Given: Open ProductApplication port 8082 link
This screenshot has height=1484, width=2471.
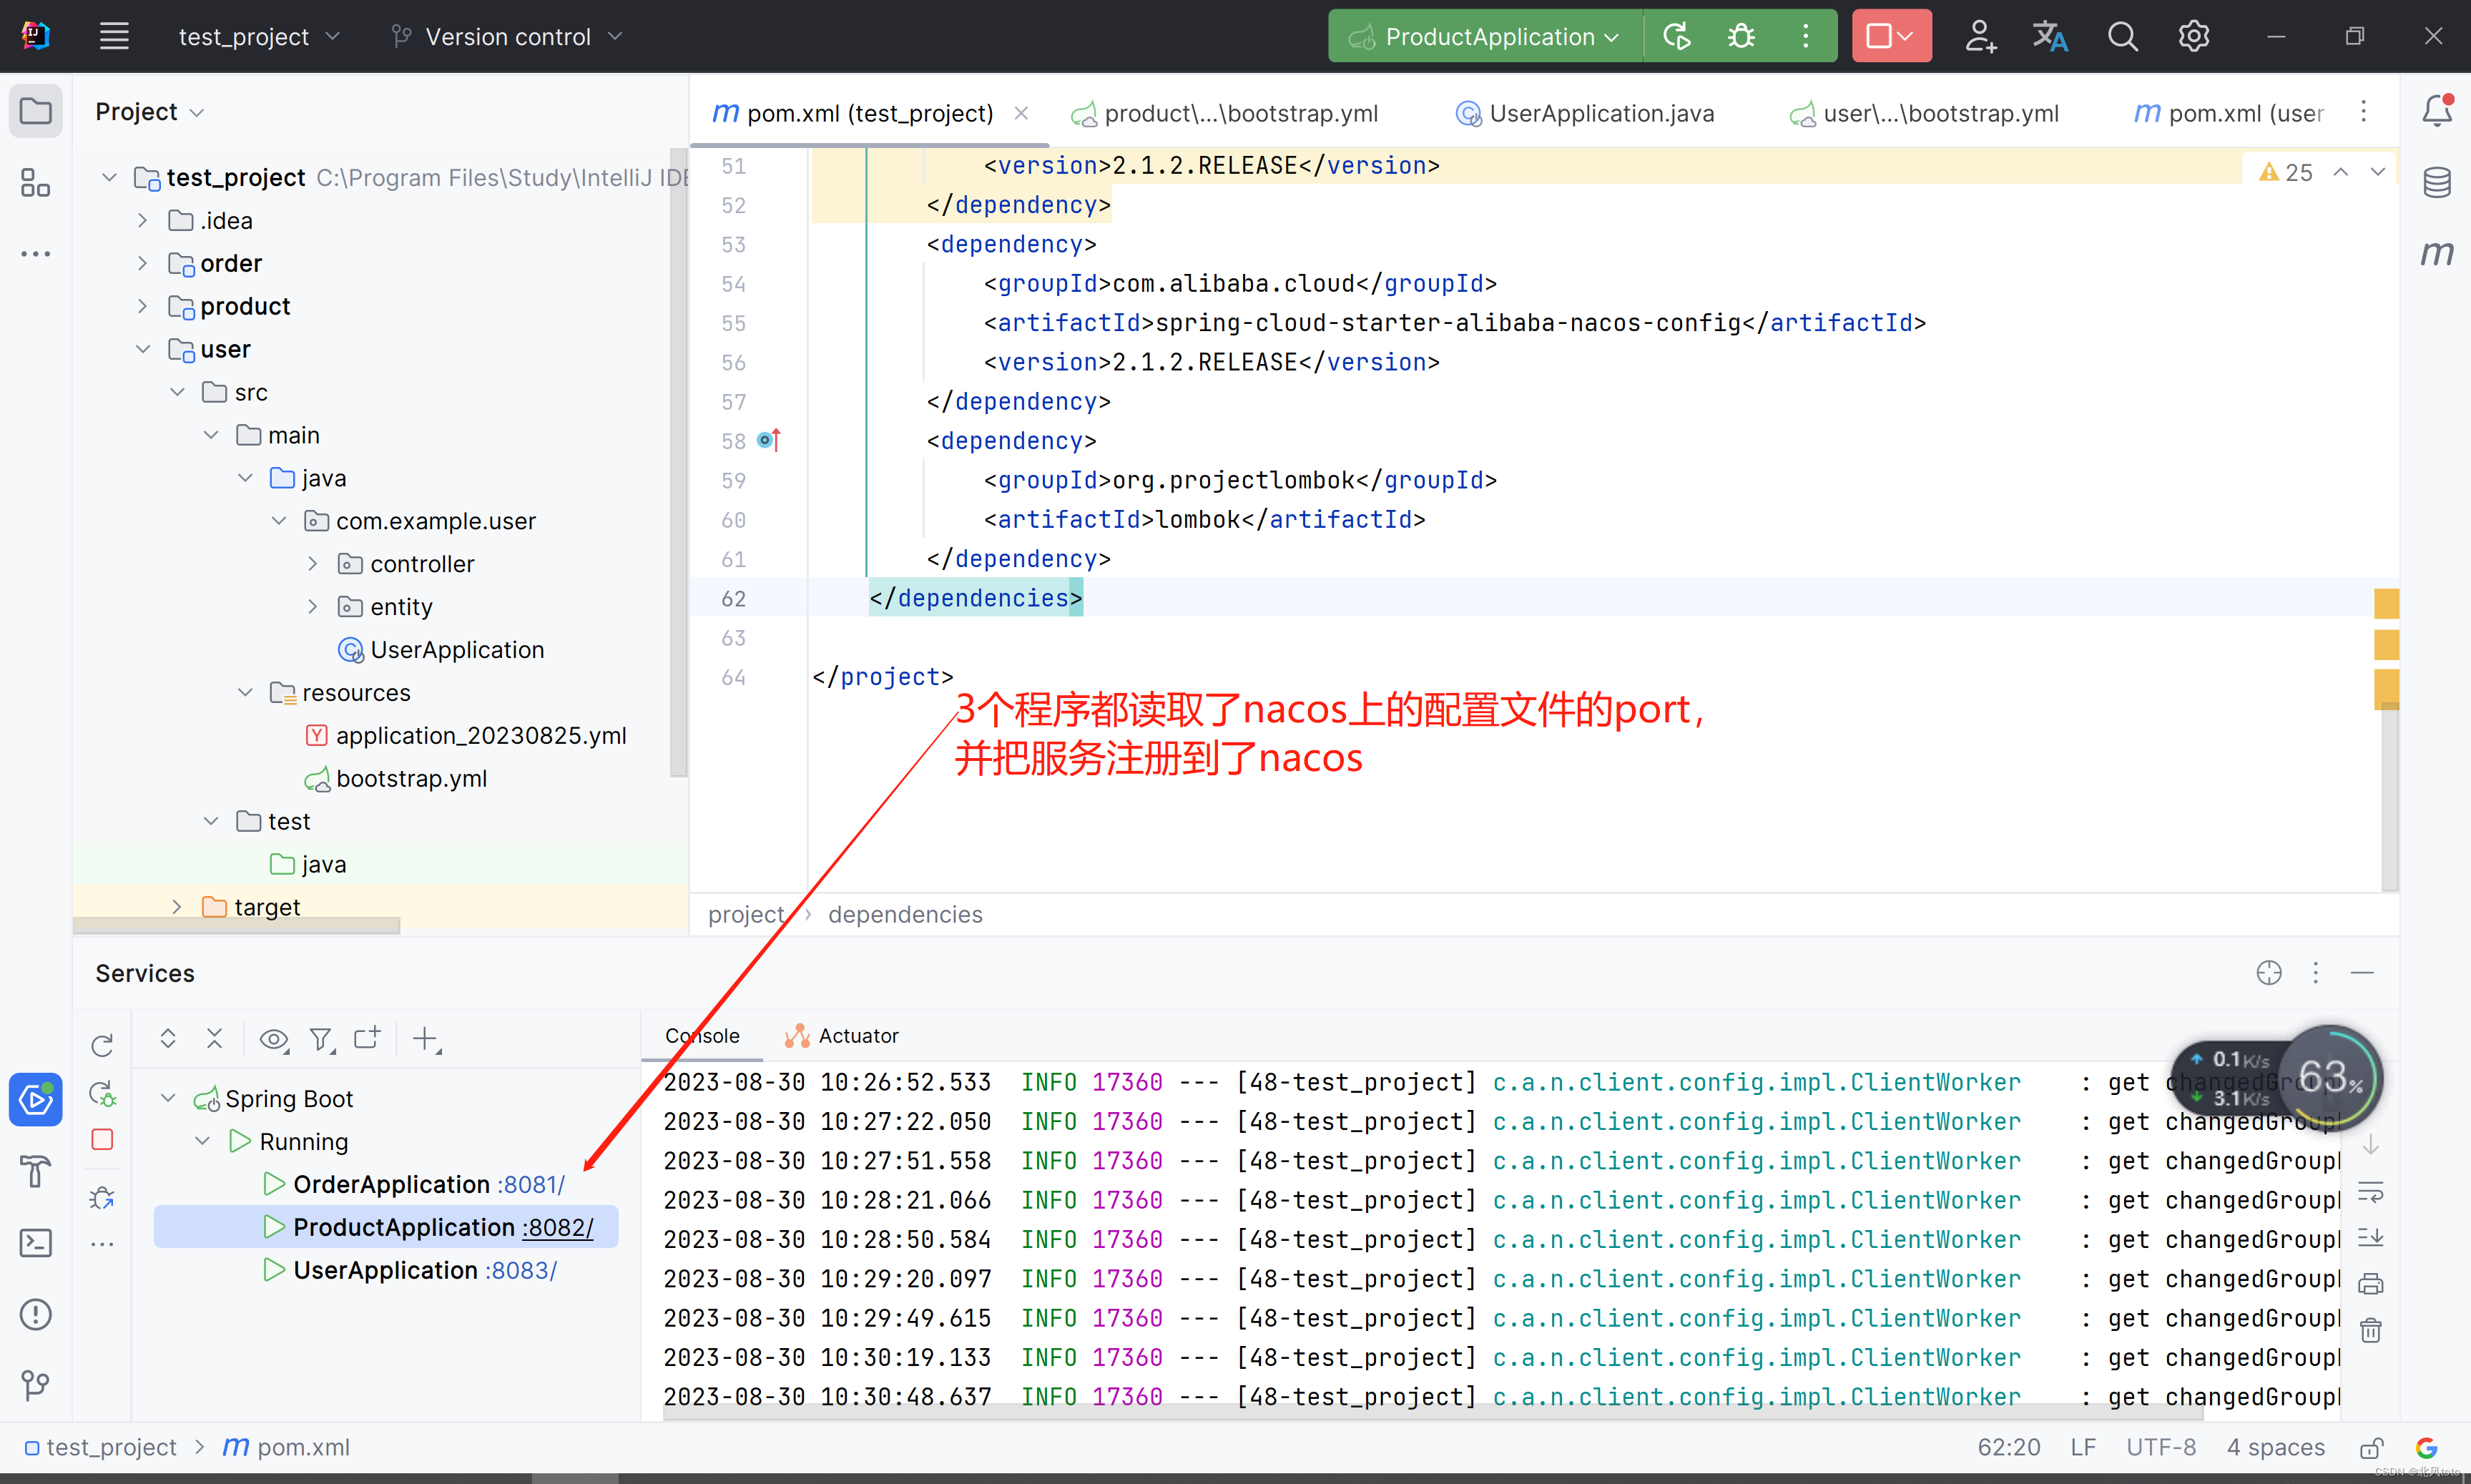Looking at the screenshot, I should click(x=557, y=1228).
